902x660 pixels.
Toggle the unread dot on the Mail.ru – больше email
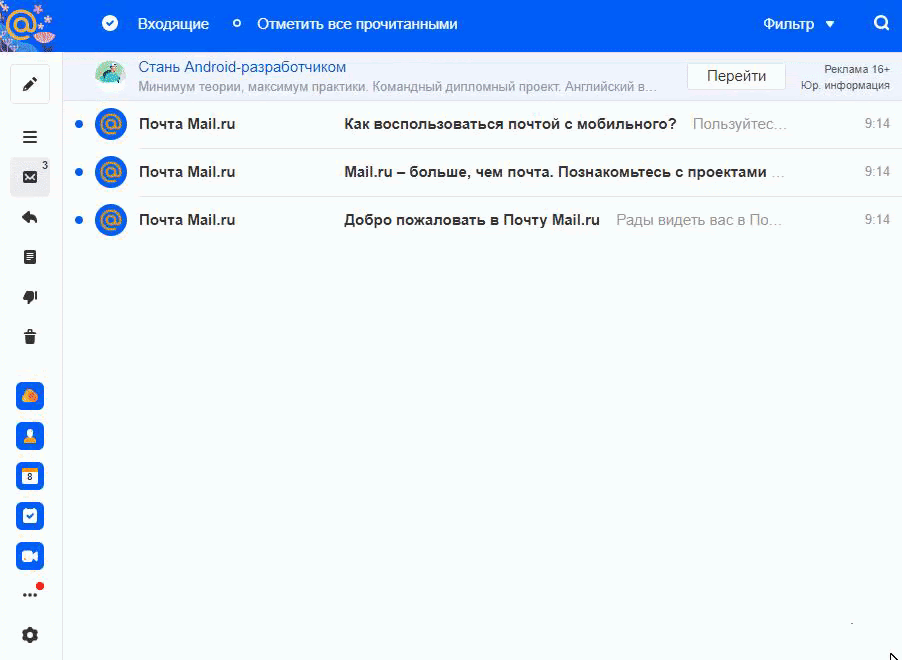79,172
